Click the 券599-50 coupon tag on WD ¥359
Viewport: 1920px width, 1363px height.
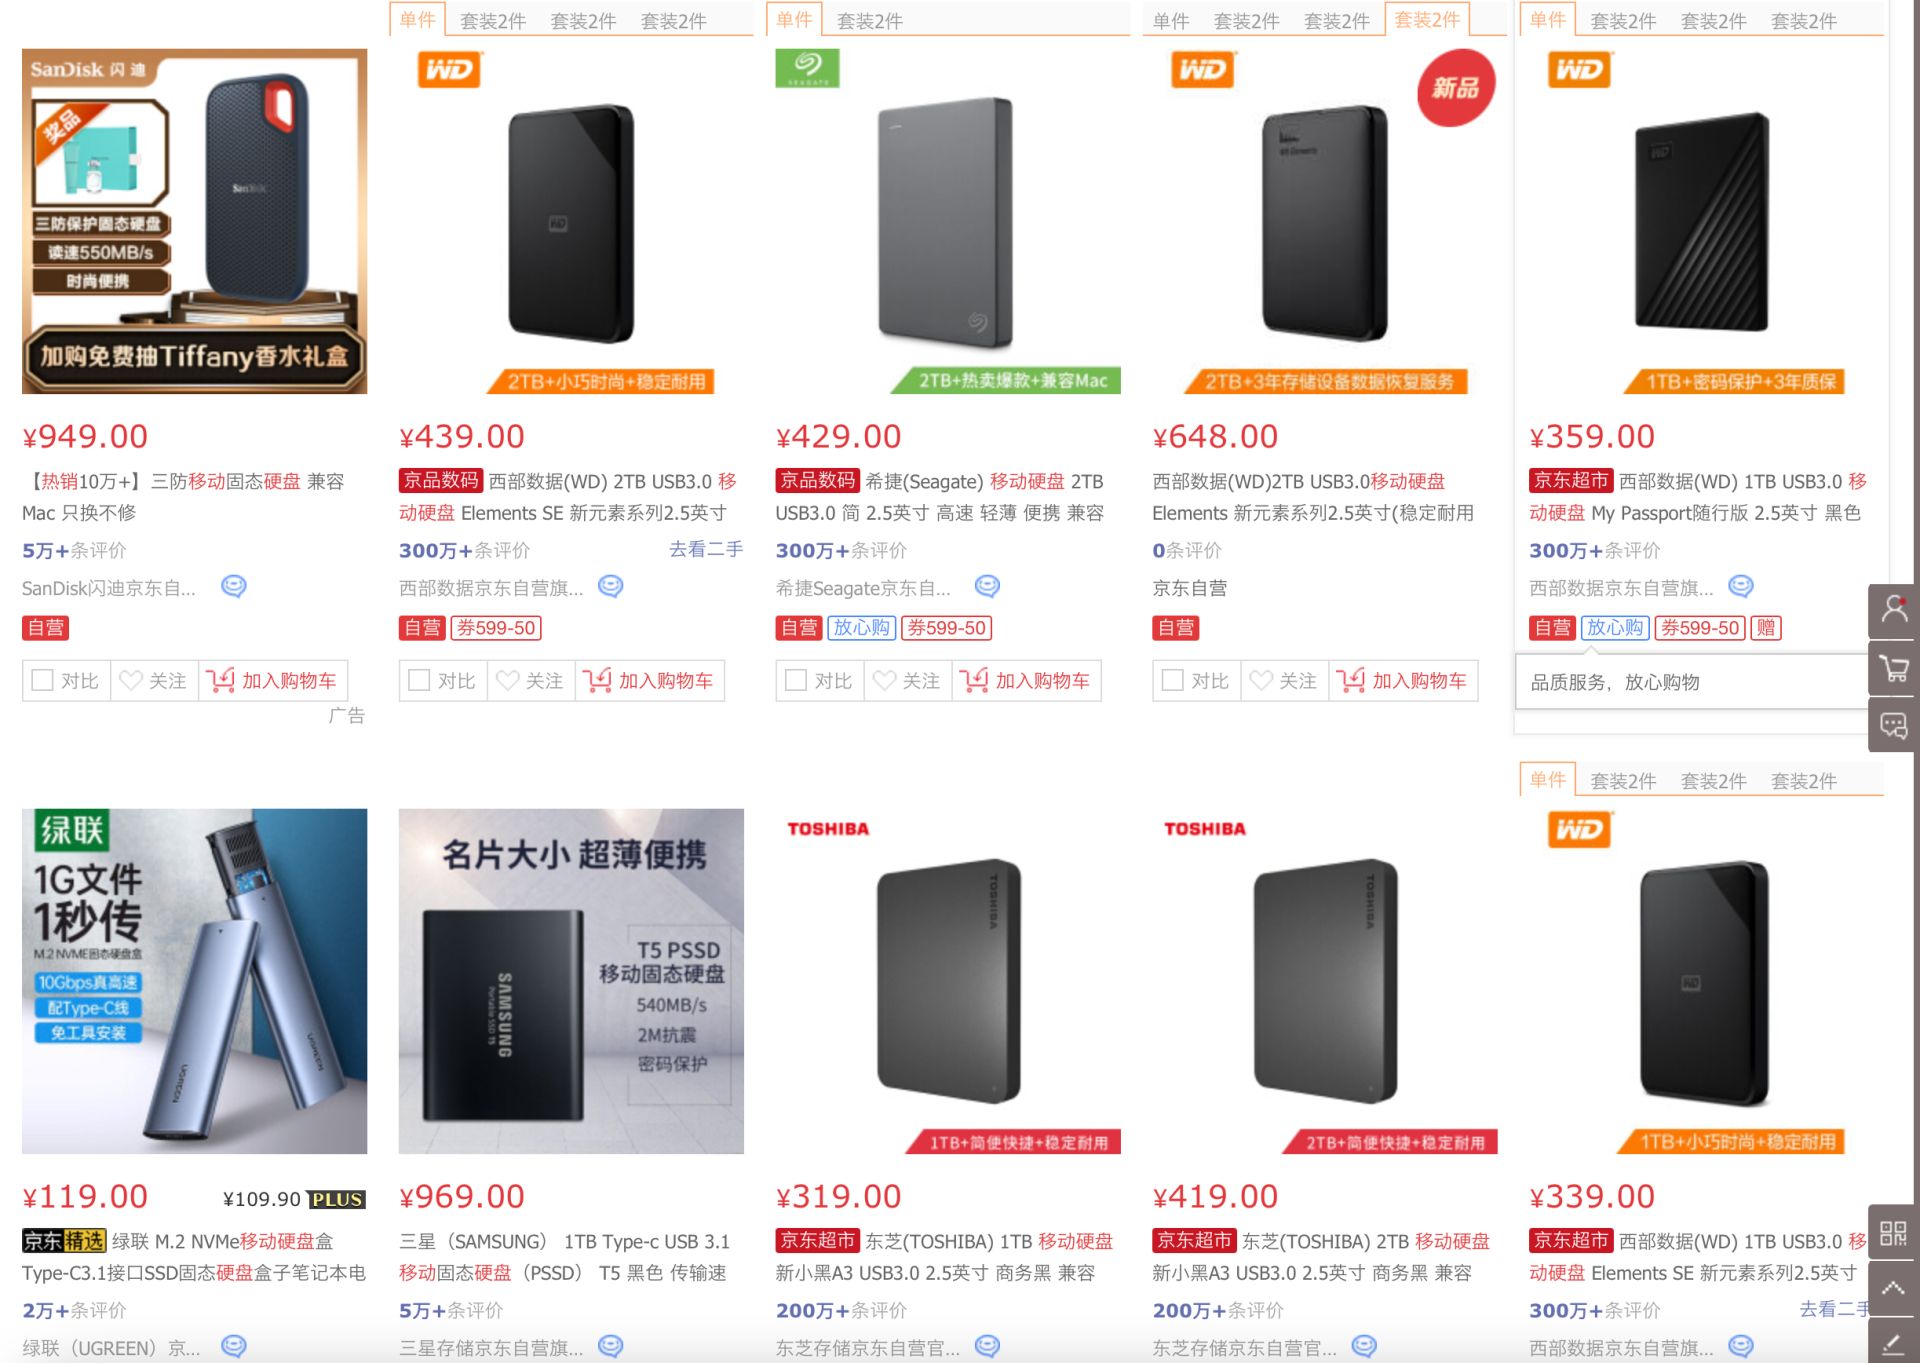1700,627
